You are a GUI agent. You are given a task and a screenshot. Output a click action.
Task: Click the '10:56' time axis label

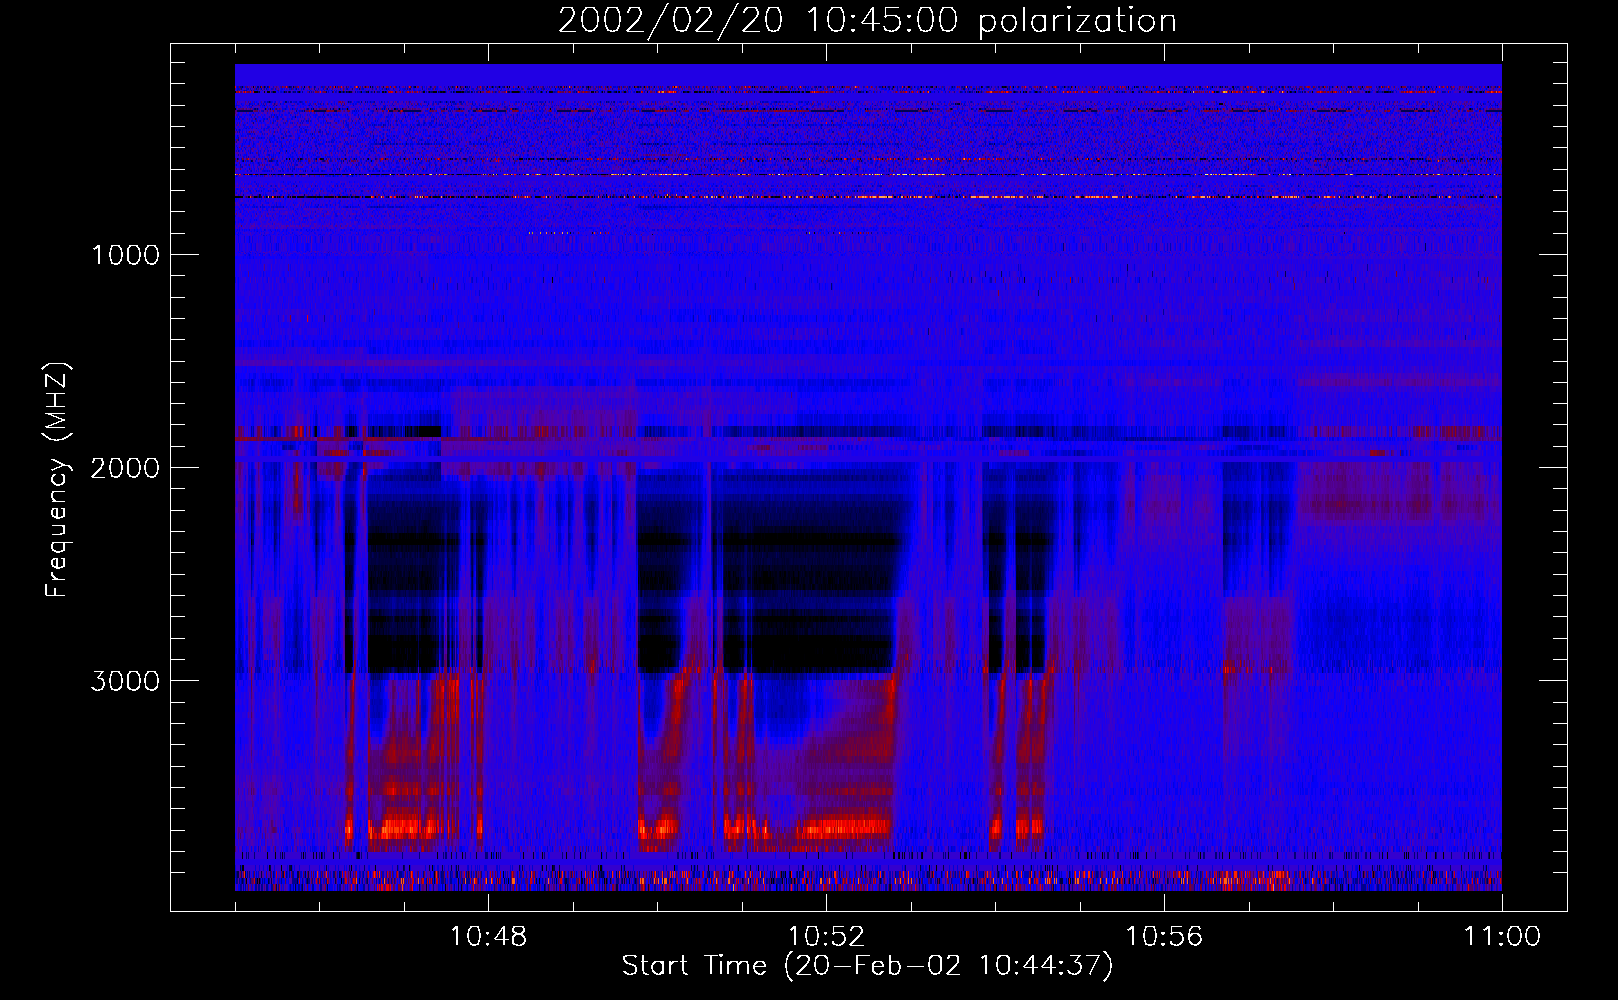coord(1164,937)
